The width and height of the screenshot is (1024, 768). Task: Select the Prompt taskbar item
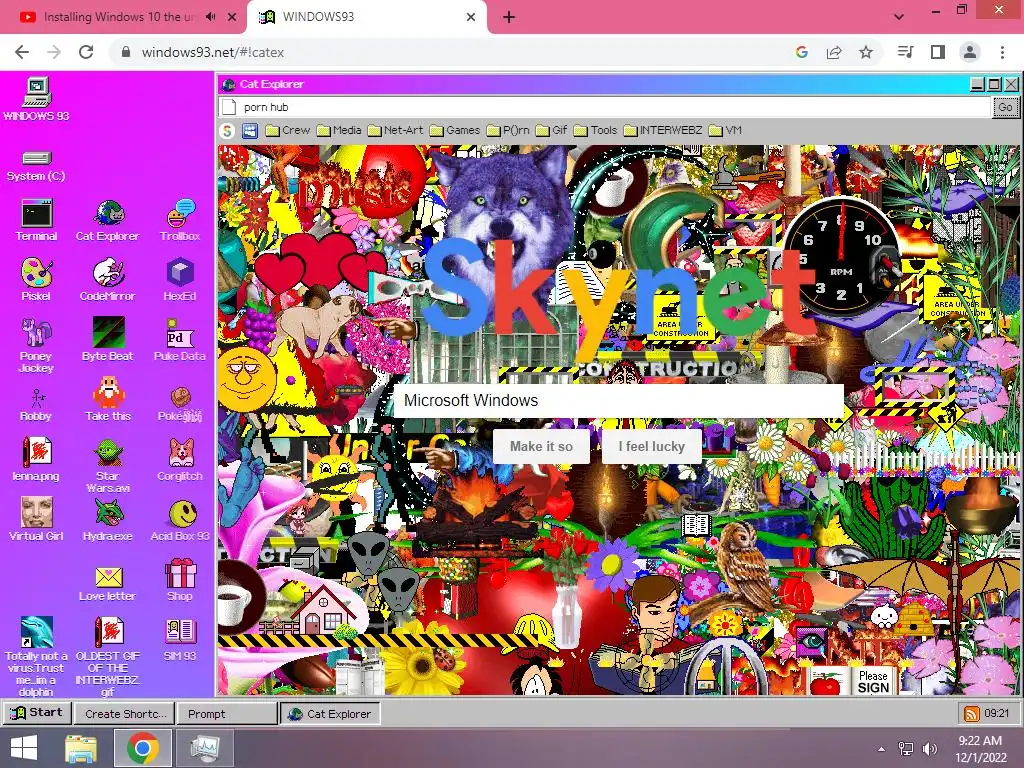tap(227, 714)
